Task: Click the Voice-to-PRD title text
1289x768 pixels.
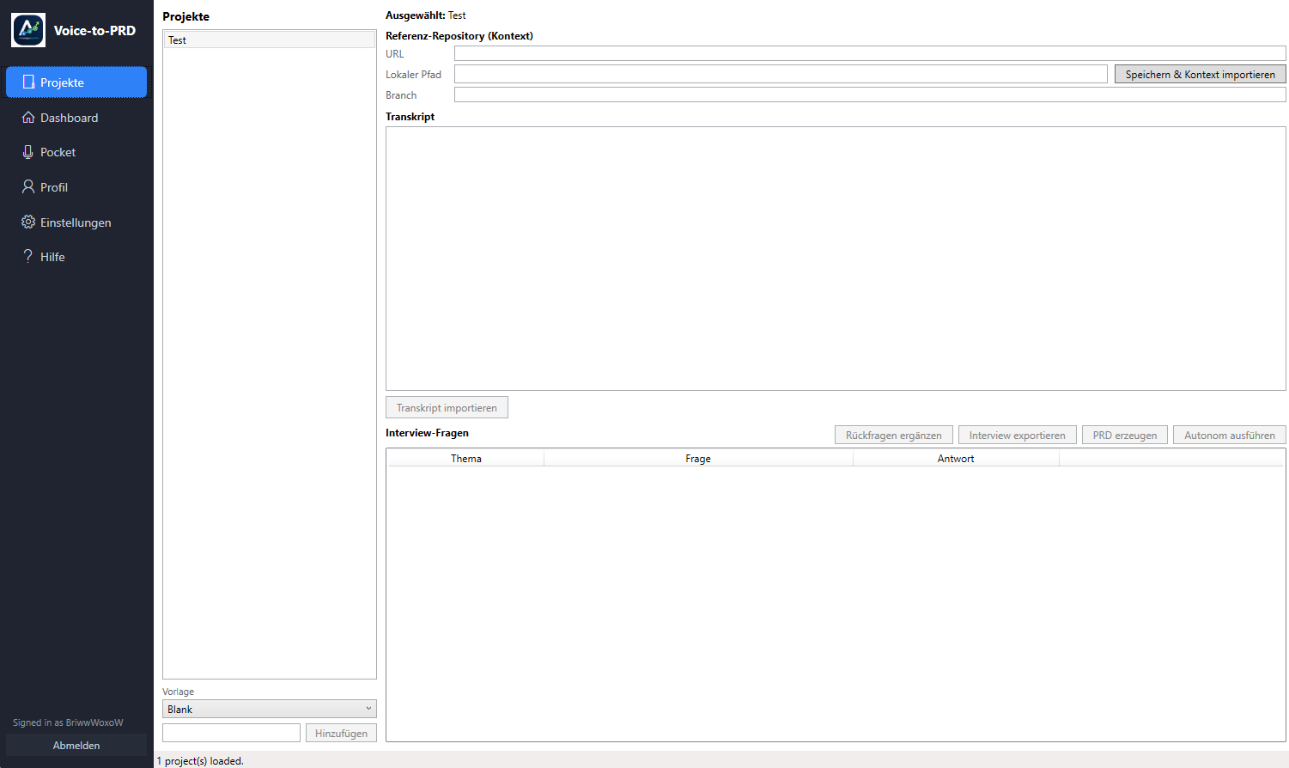Action: tap(95, 30)
